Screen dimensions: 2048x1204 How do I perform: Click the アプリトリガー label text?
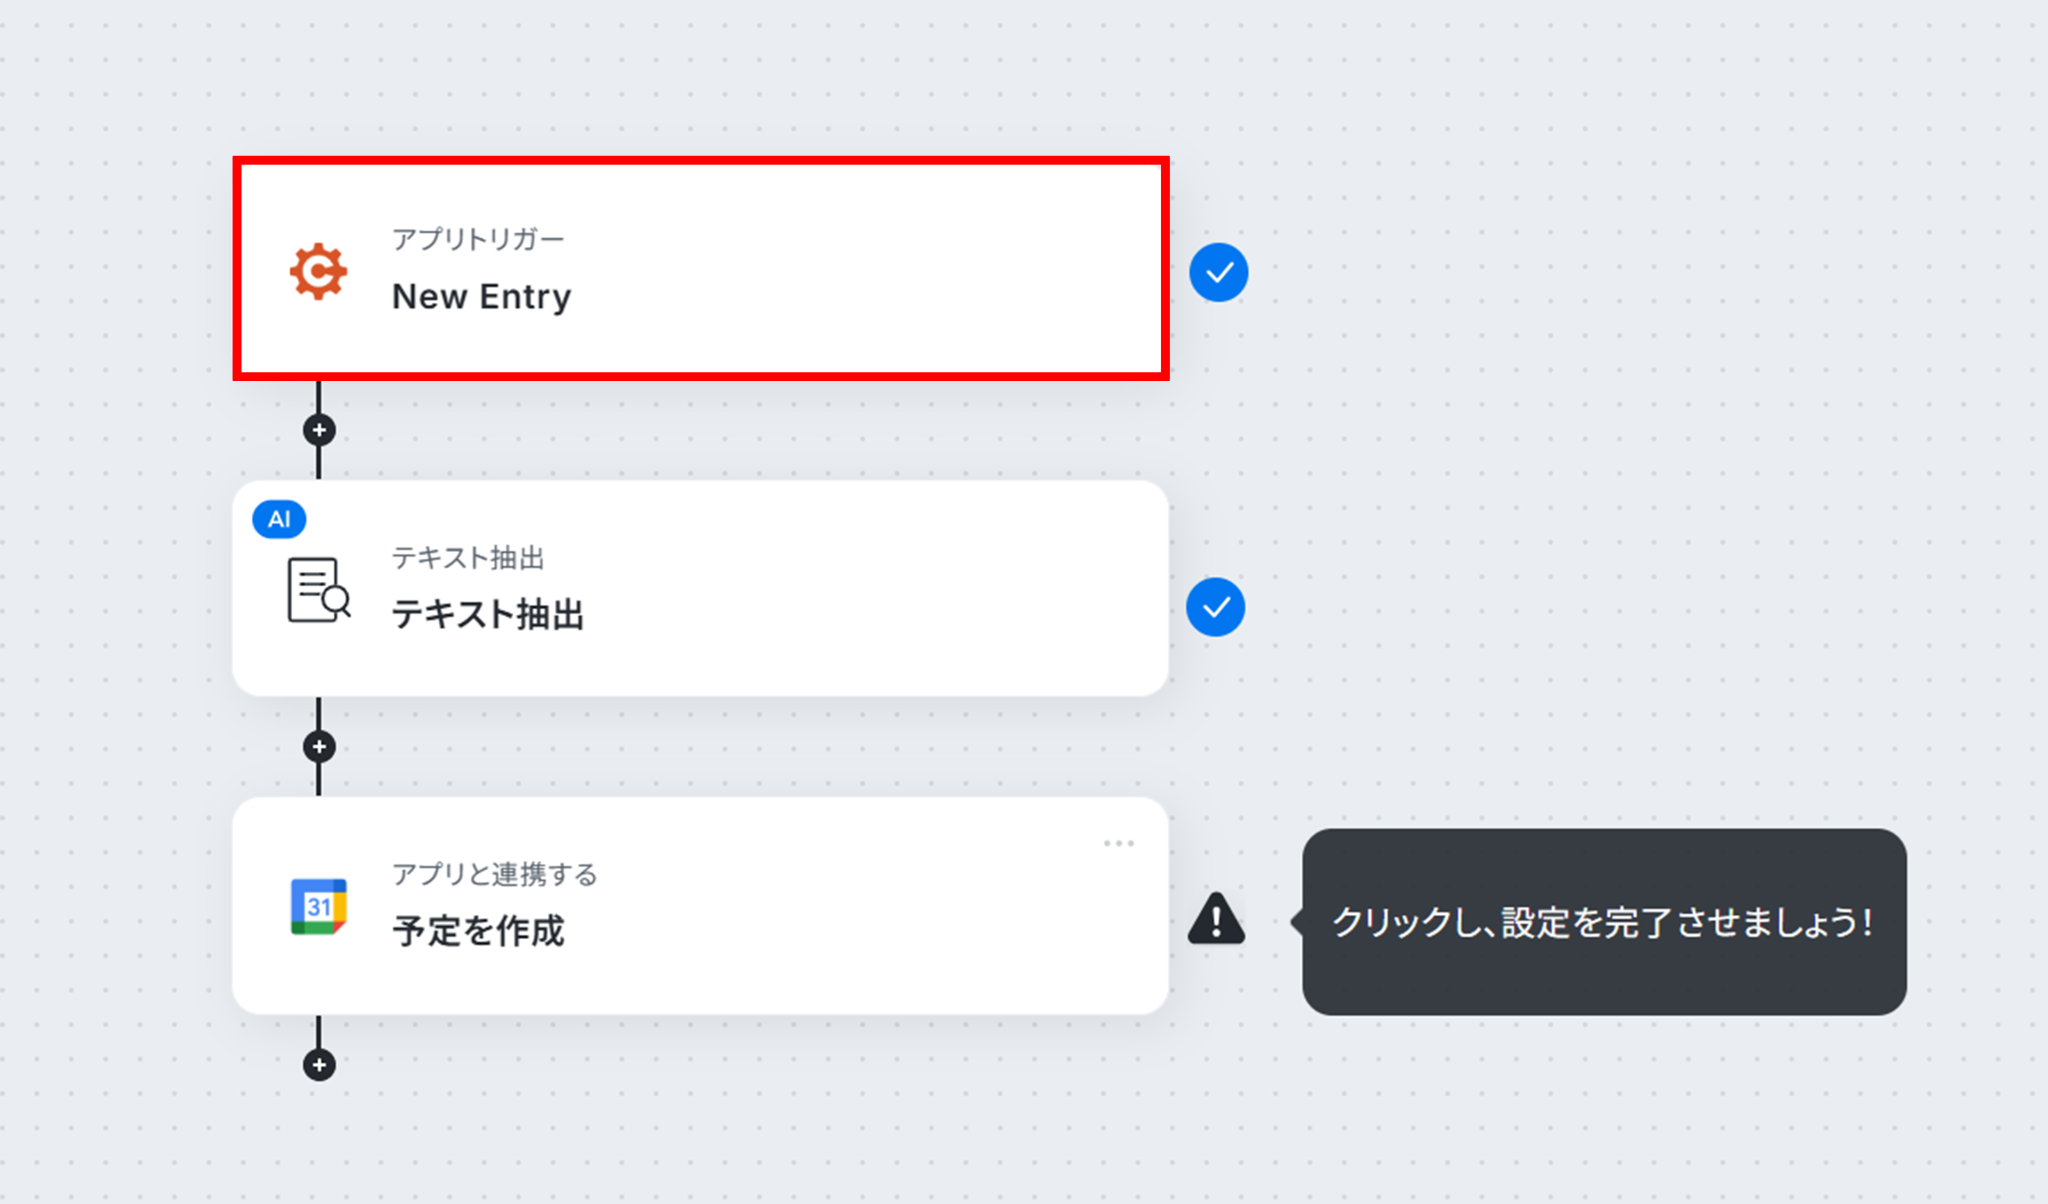click(478, 239)
